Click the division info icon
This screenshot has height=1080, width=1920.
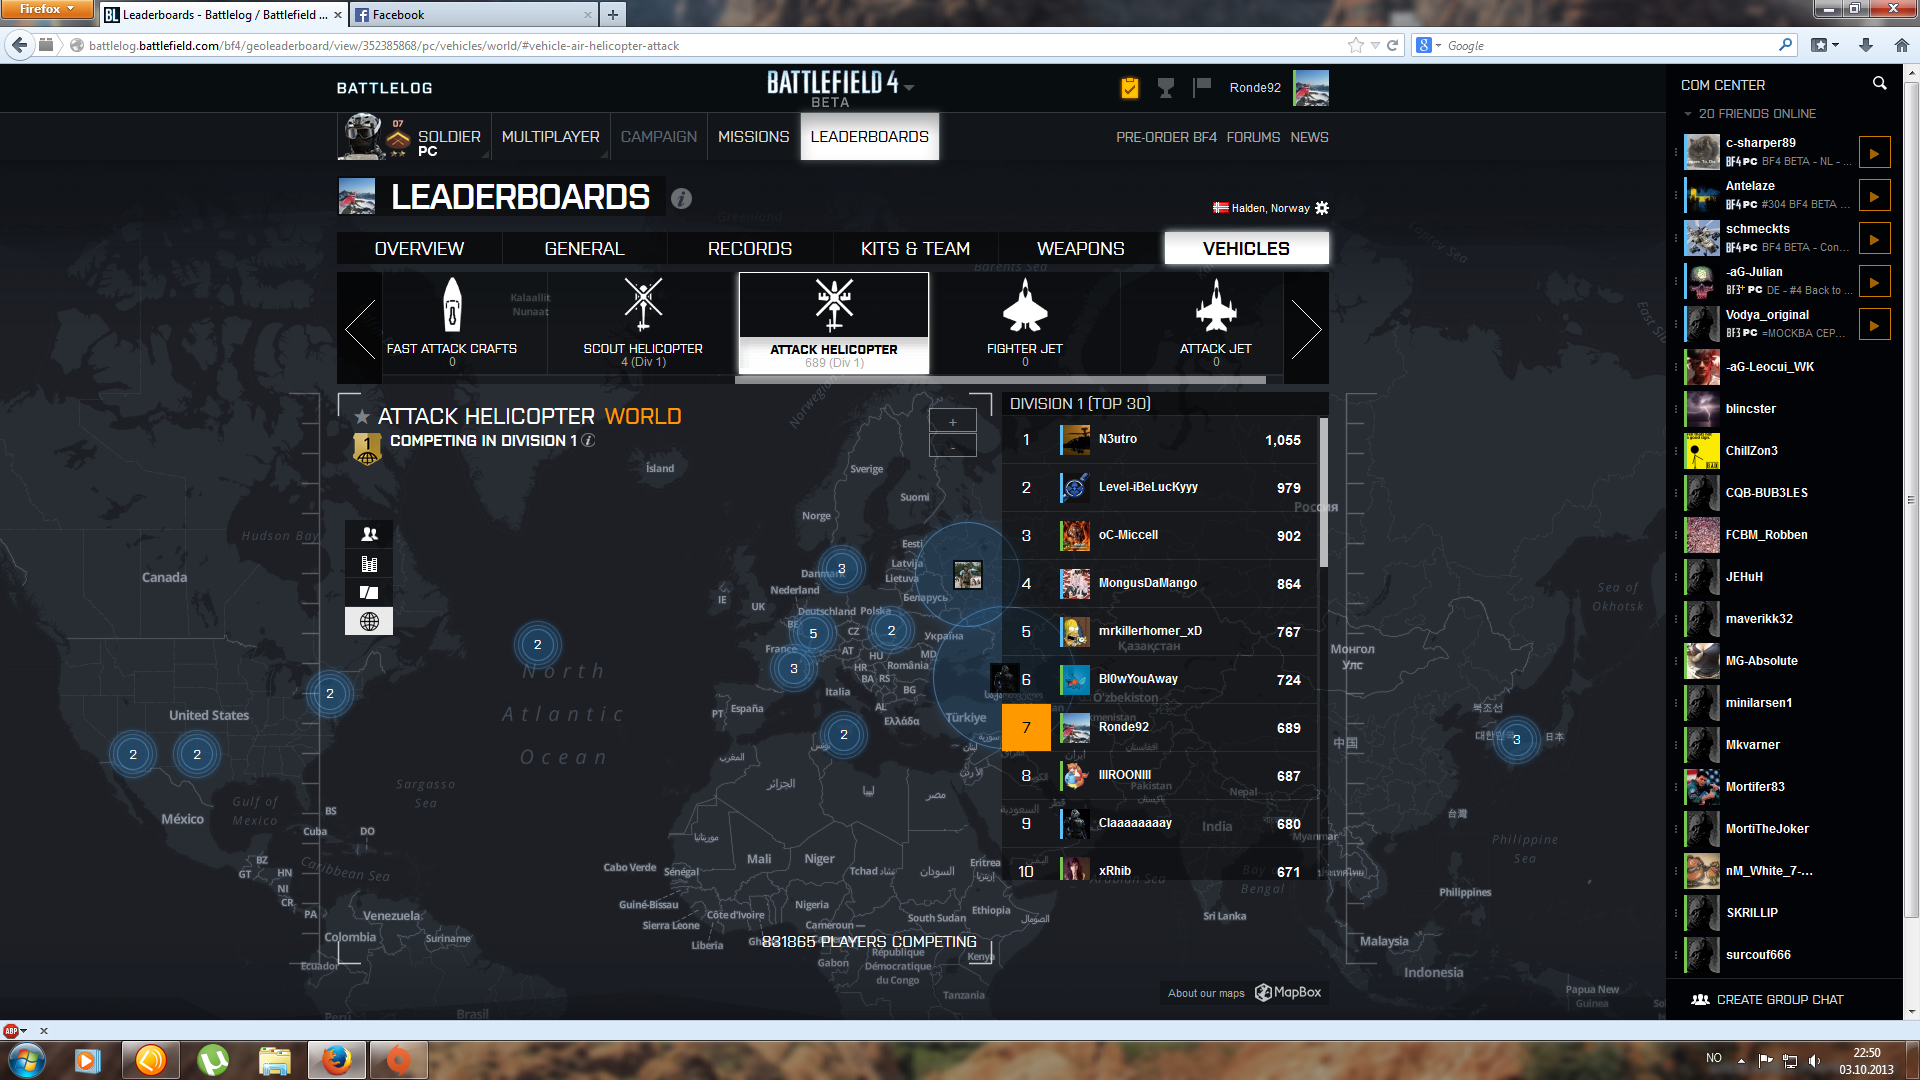click(589, 440)
